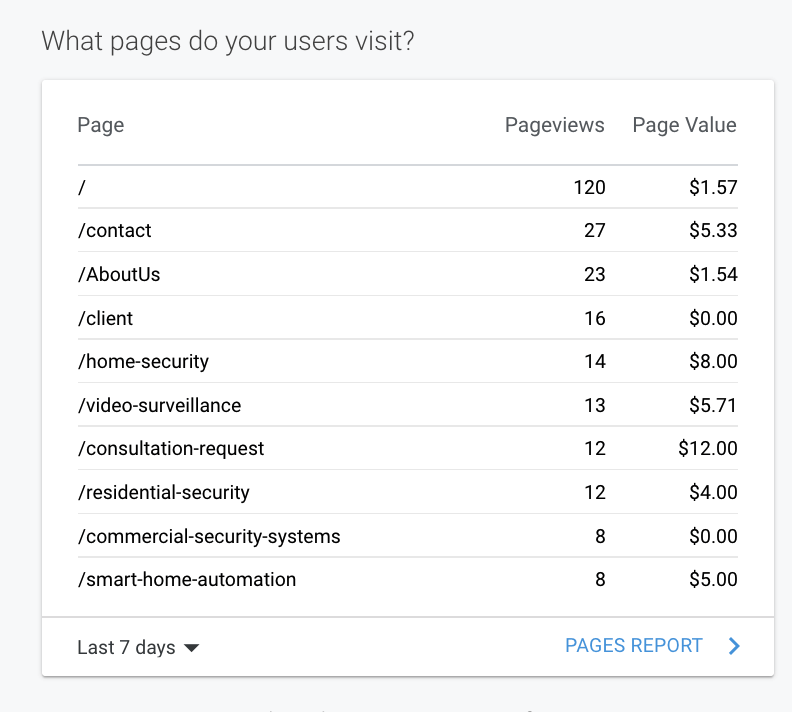Viewport: 792px width, 712px height.
Task: Open the /consultation-request page entry
Action: point(171,449)
